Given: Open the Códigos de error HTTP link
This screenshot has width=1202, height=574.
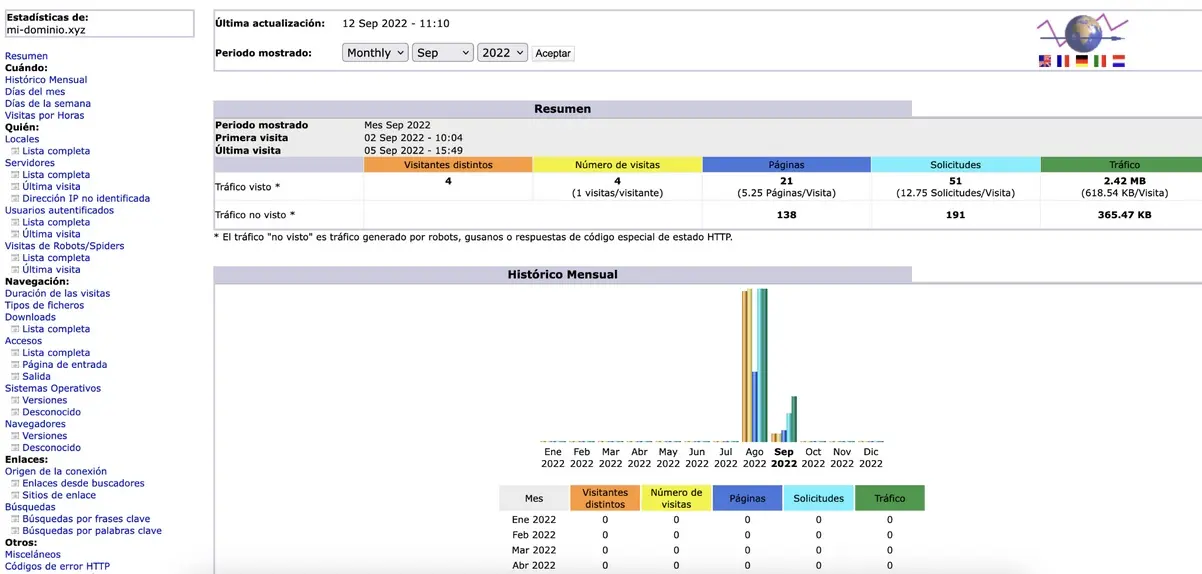Looking at the screenshot, I should pyautogui.click(x=57, y=567).
